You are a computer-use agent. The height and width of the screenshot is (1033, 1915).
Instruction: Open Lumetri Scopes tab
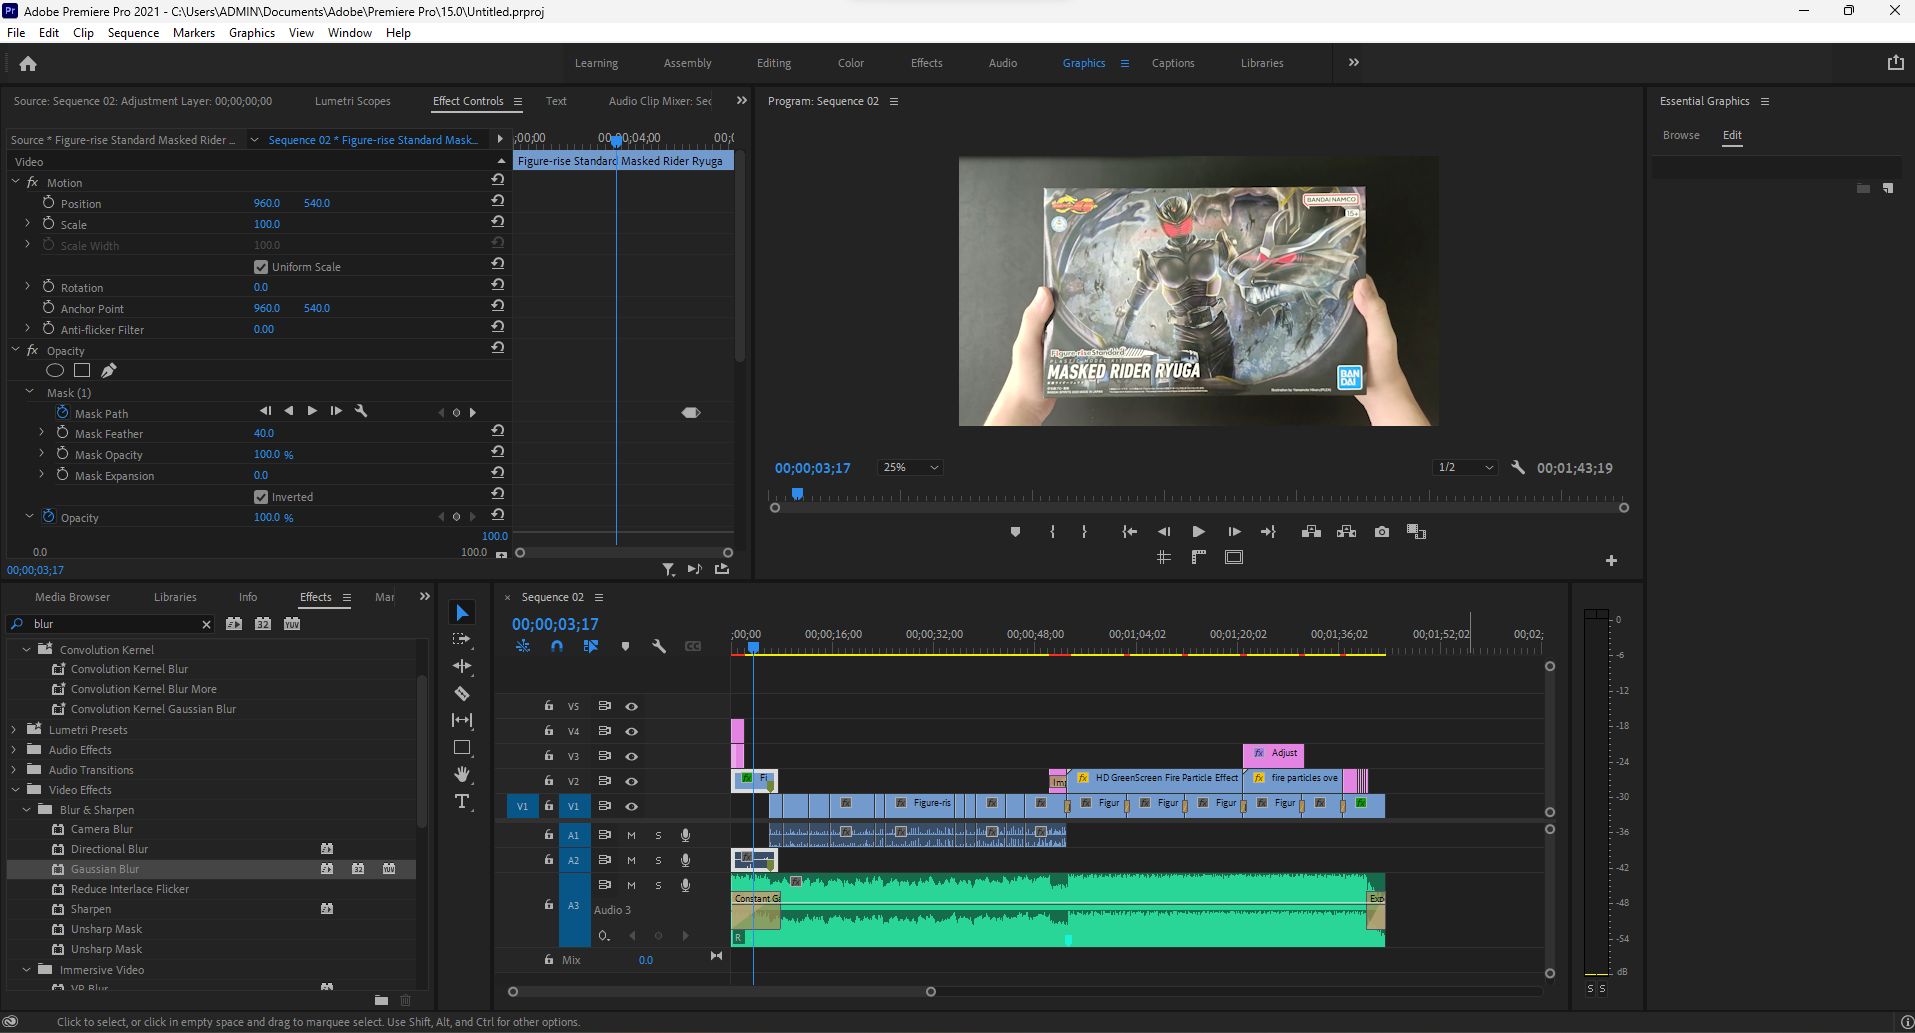point(352,101)
